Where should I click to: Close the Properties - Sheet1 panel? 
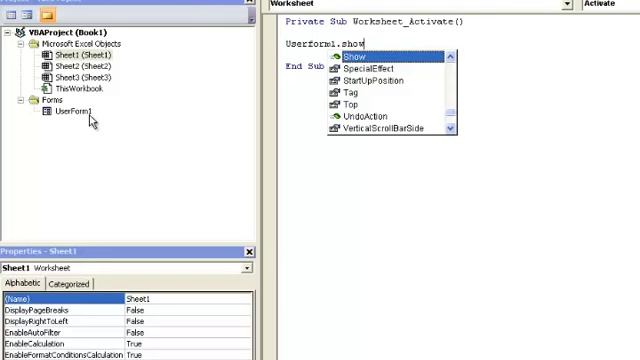249,252
